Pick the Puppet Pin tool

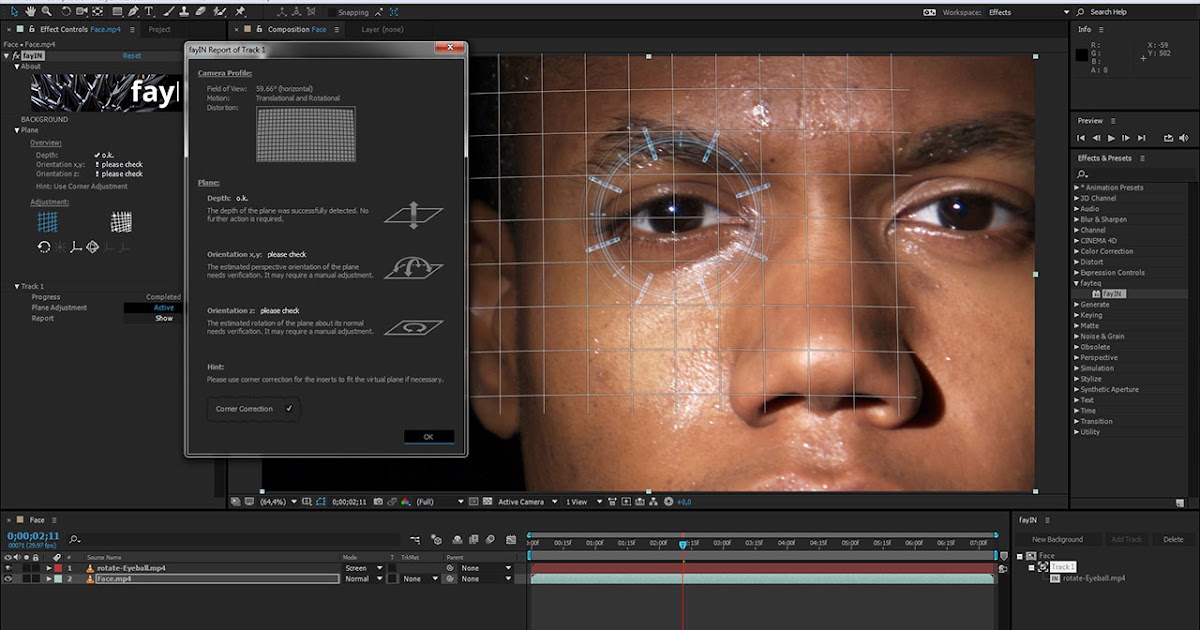click(240, 12)
